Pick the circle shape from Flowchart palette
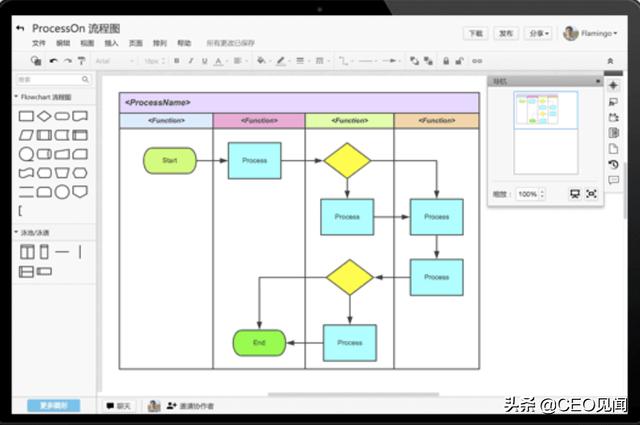The height and width of the screenshot is (425, 640). [27, 154]
